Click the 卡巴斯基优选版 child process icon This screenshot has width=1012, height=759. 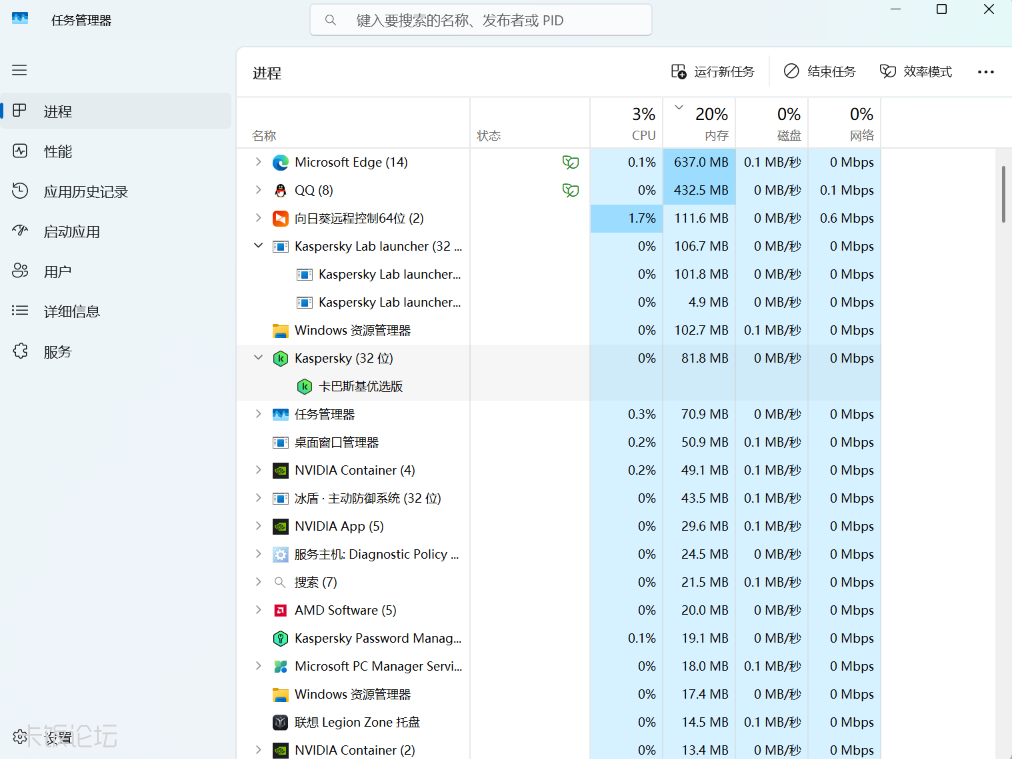click(304, 387)
